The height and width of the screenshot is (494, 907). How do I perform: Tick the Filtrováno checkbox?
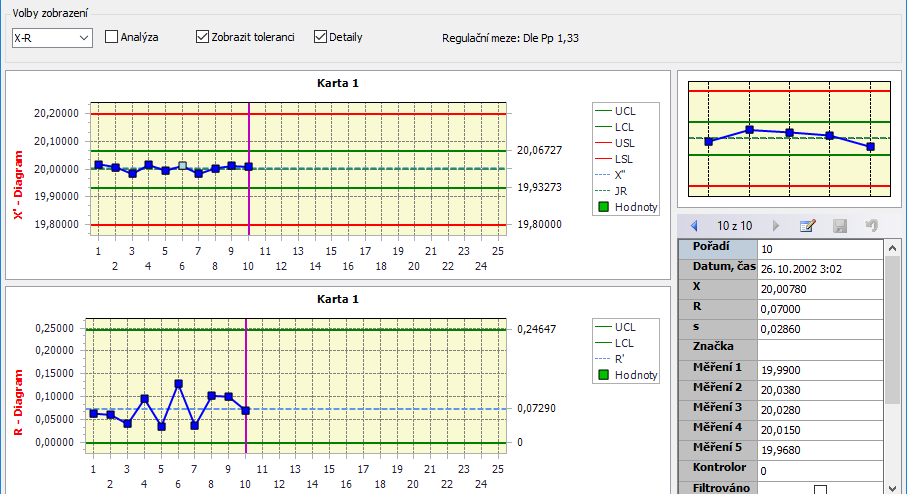pyautogui.click(x=820, y=489)
